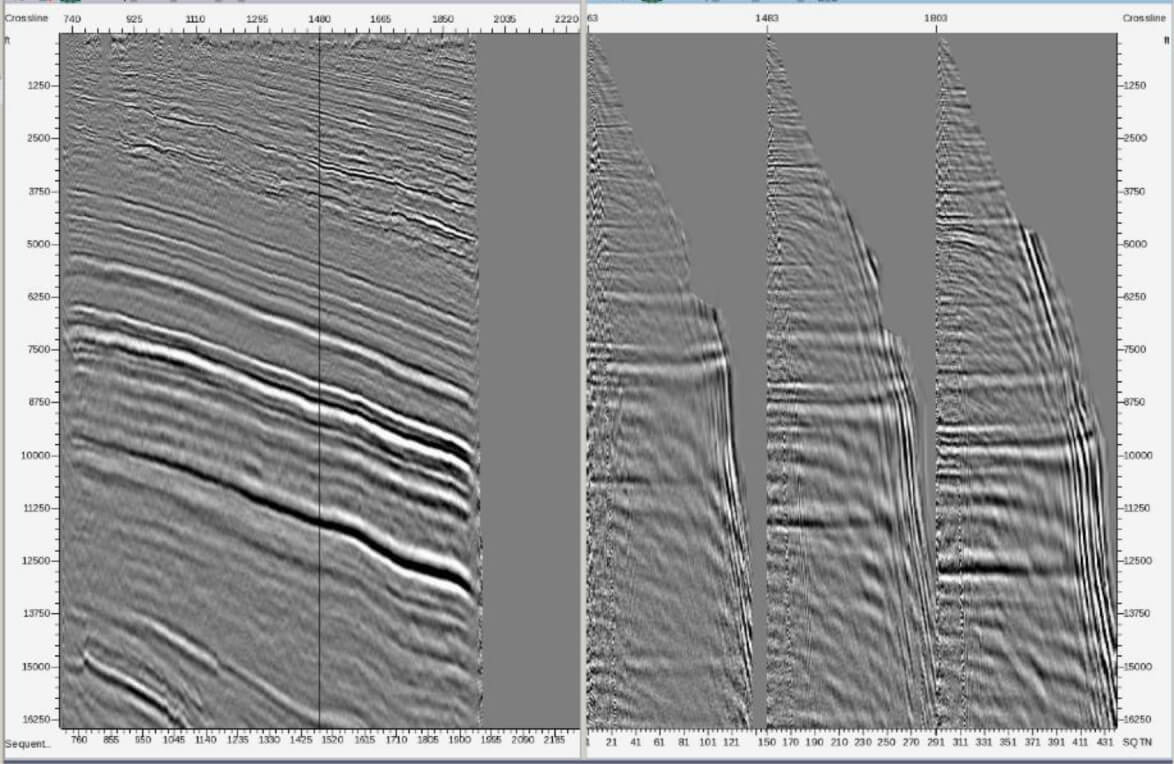The height and width of the screenshot is (764, 1174).
Task: Click trace number tick 291
Action: (936, 742)
